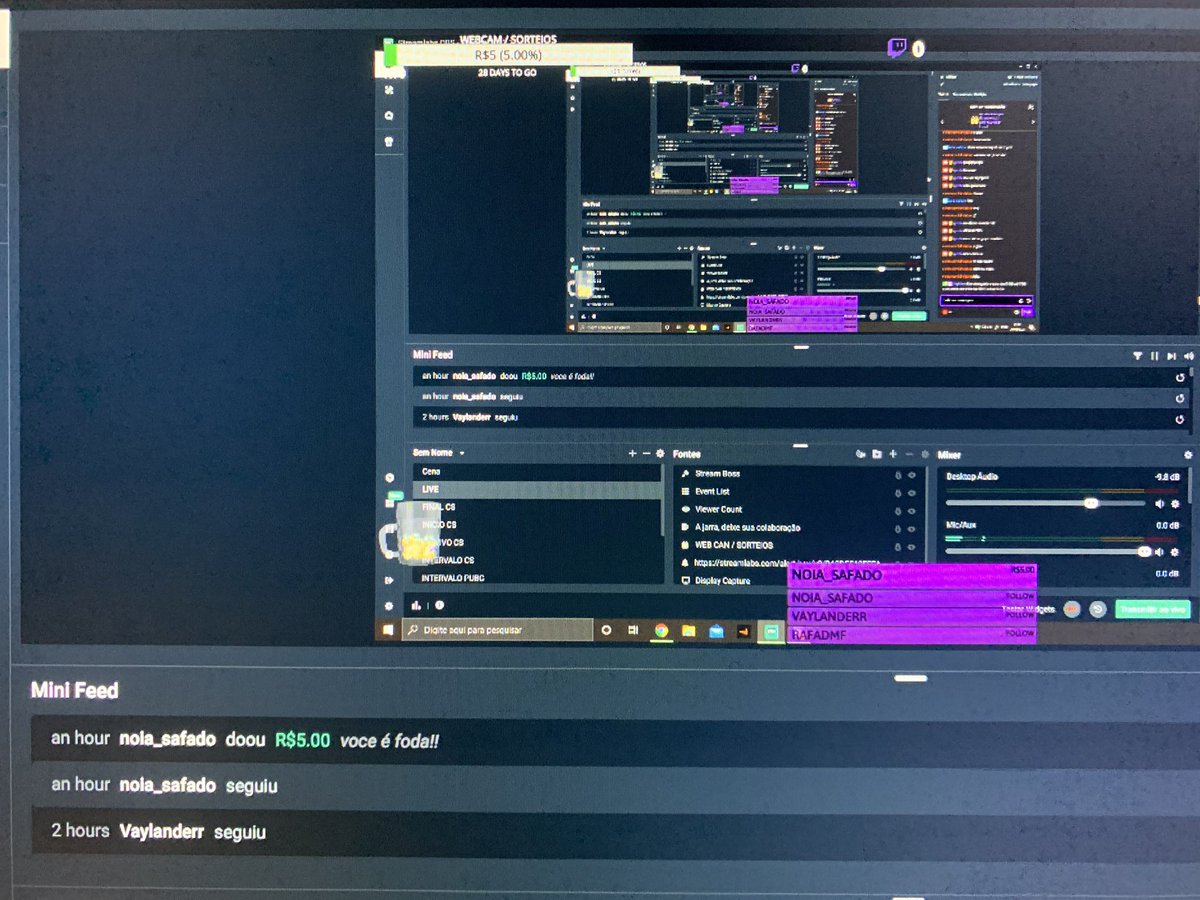Open source properties gear in the Fontes header

(925, 454)
